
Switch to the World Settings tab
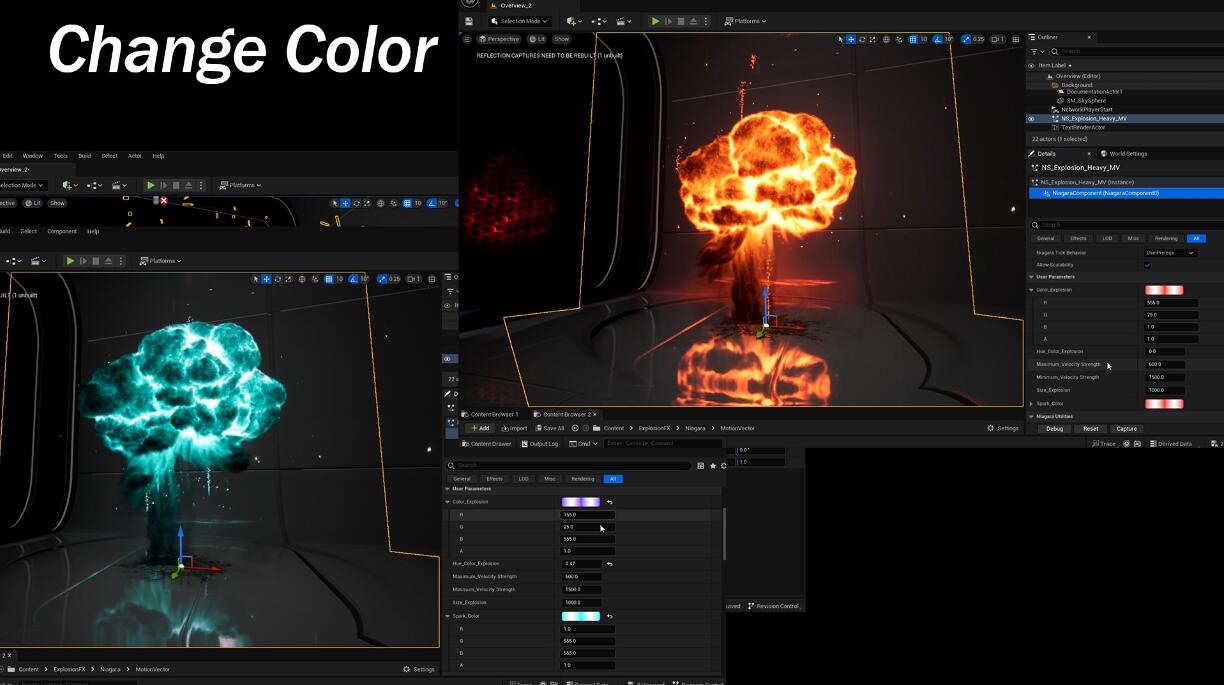coord(1127,154)
